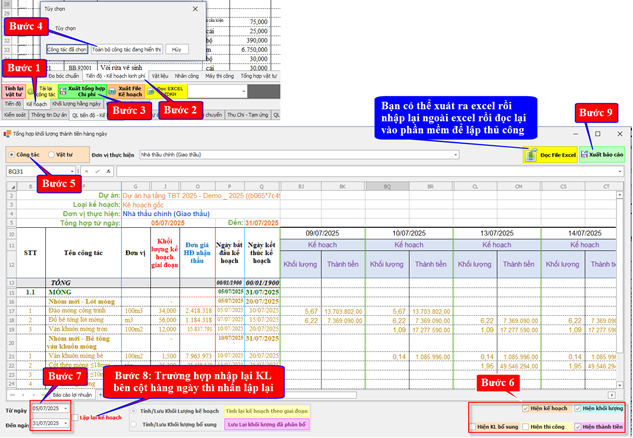Click the BQ31 cell name box
The width and height of the screenshot is (633, 438).
[30, 172]
